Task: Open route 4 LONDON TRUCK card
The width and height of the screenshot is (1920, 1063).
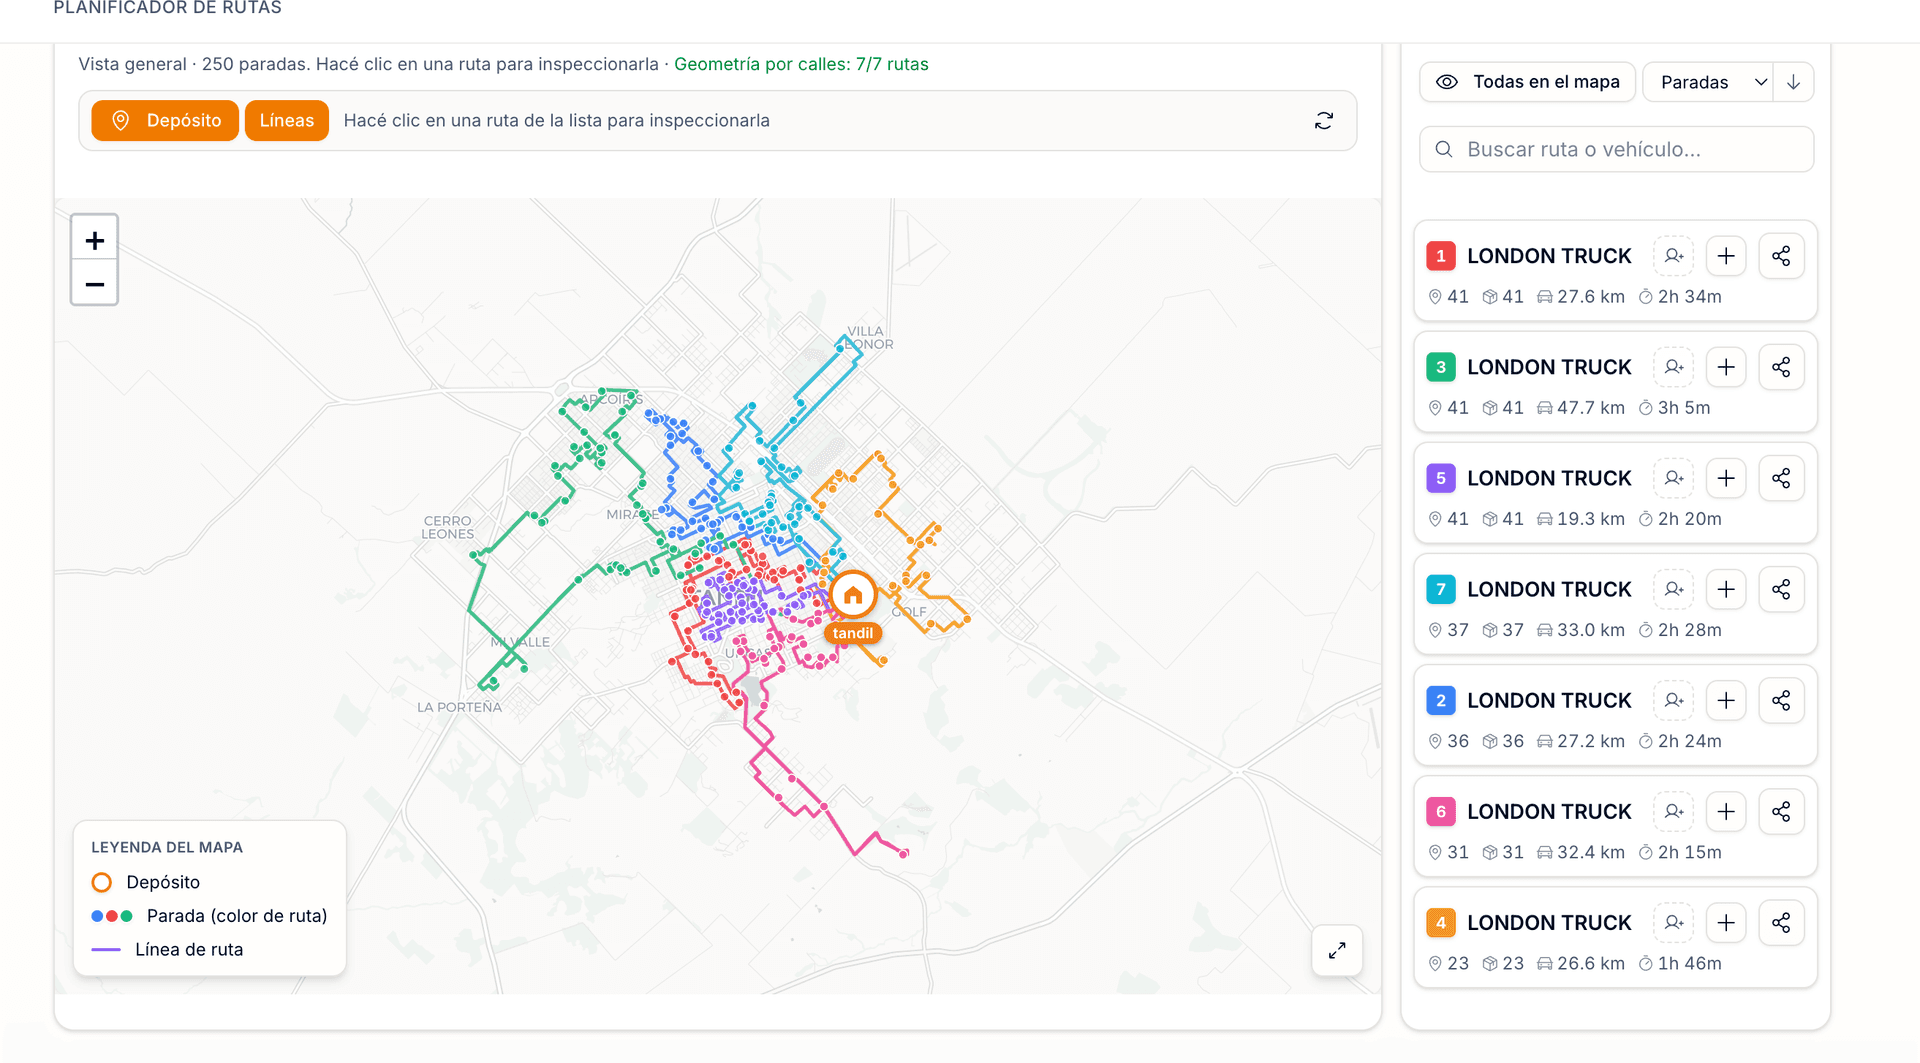Action: coord(1615,937)
